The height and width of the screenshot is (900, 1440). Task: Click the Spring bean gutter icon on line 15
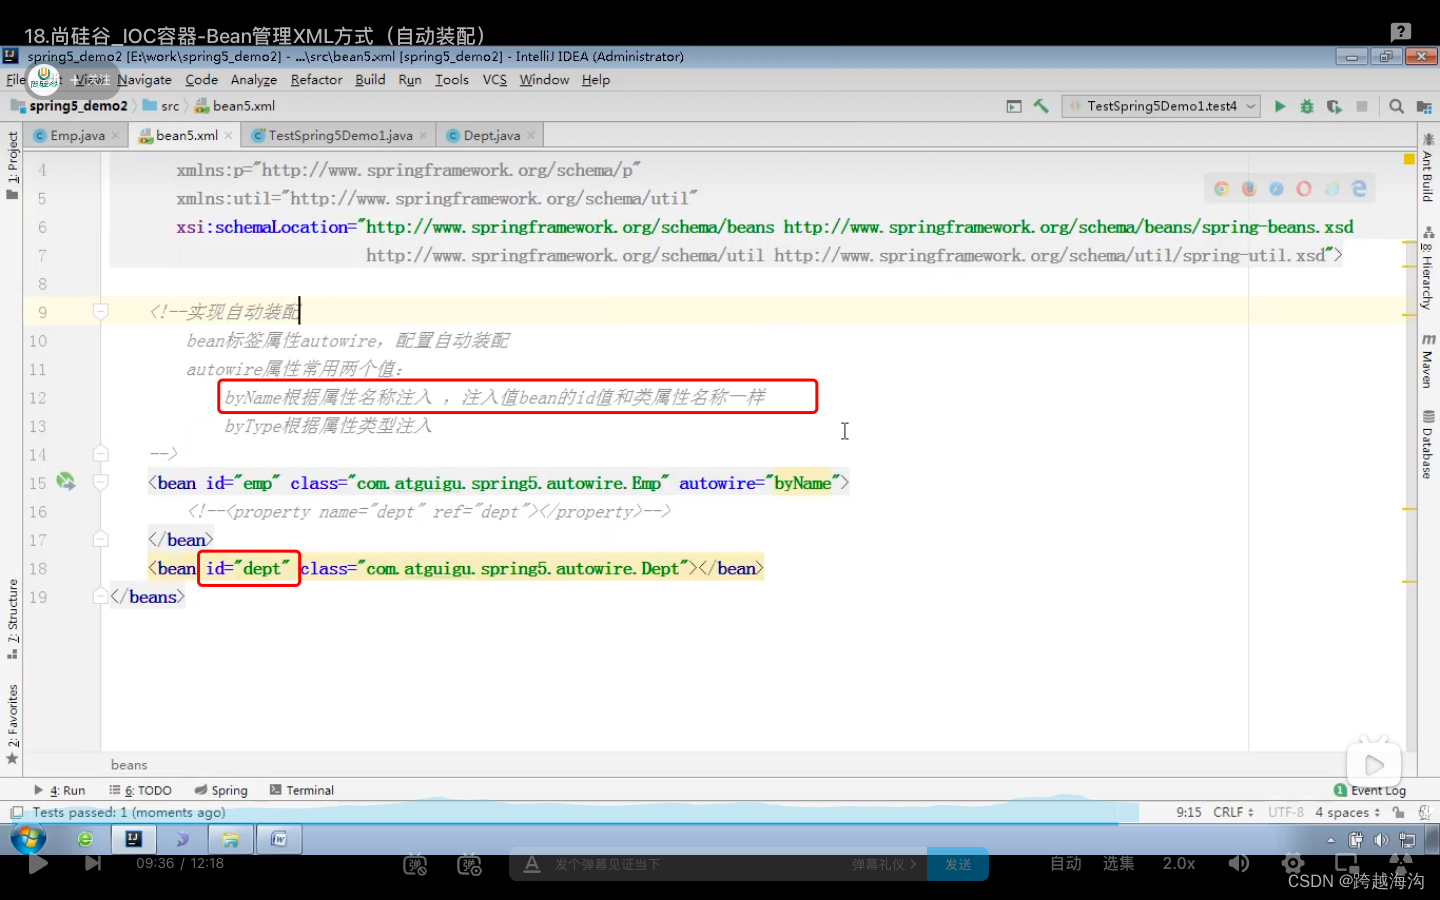coord(66,482)
